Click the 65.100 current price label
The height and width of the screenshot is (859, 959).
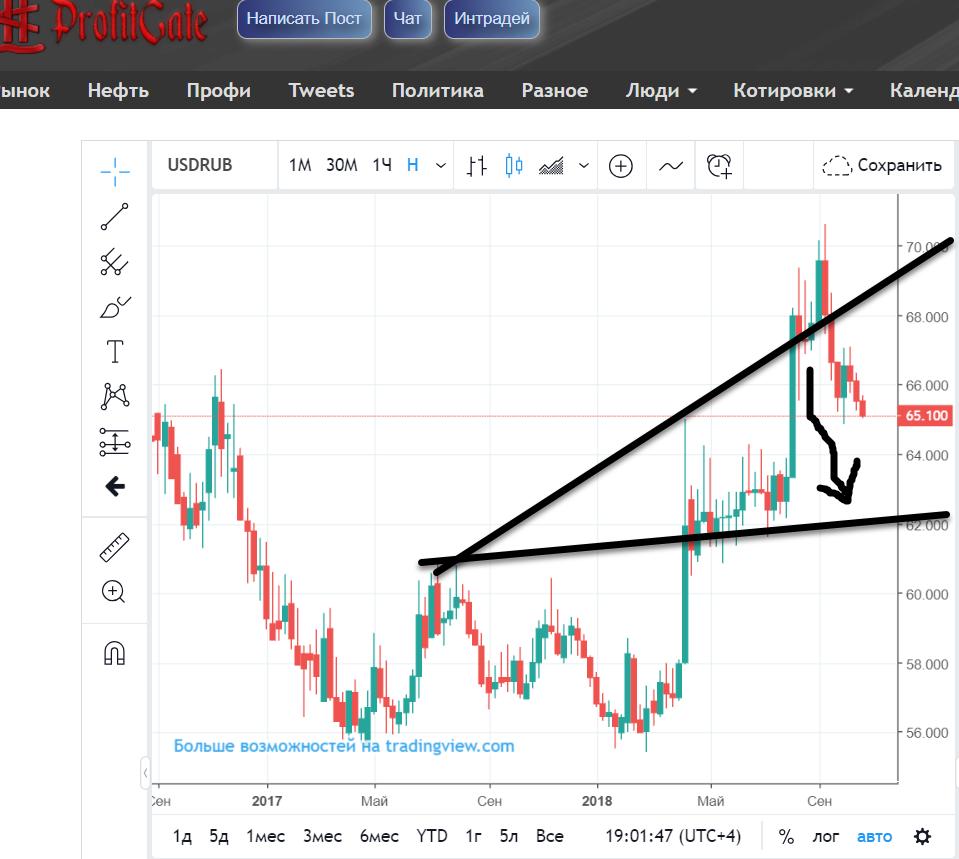tap(926, 416)
